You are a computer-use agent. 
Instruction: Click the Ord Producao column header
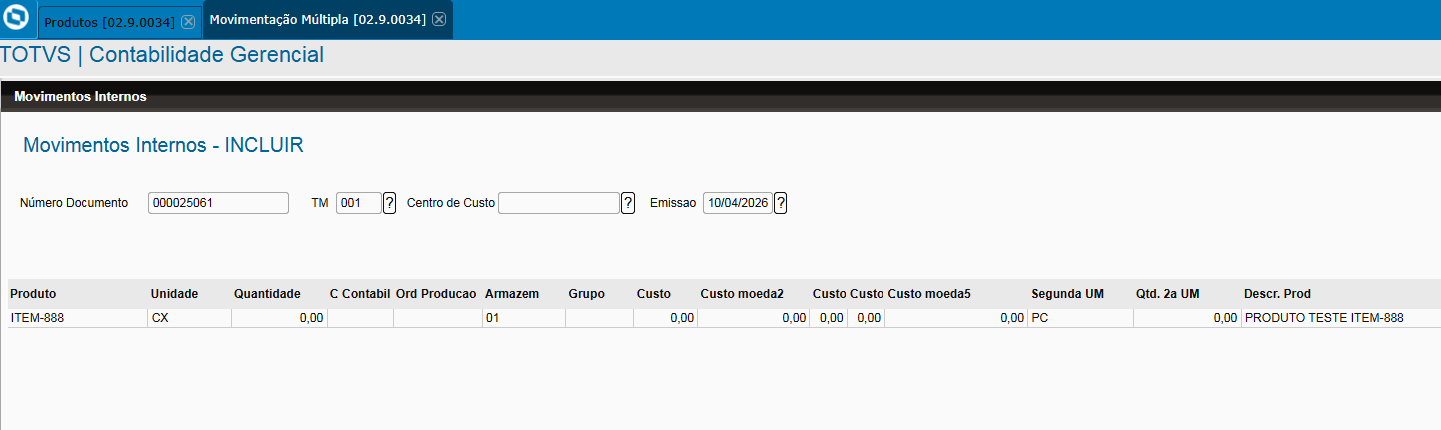tap(436, 294)
